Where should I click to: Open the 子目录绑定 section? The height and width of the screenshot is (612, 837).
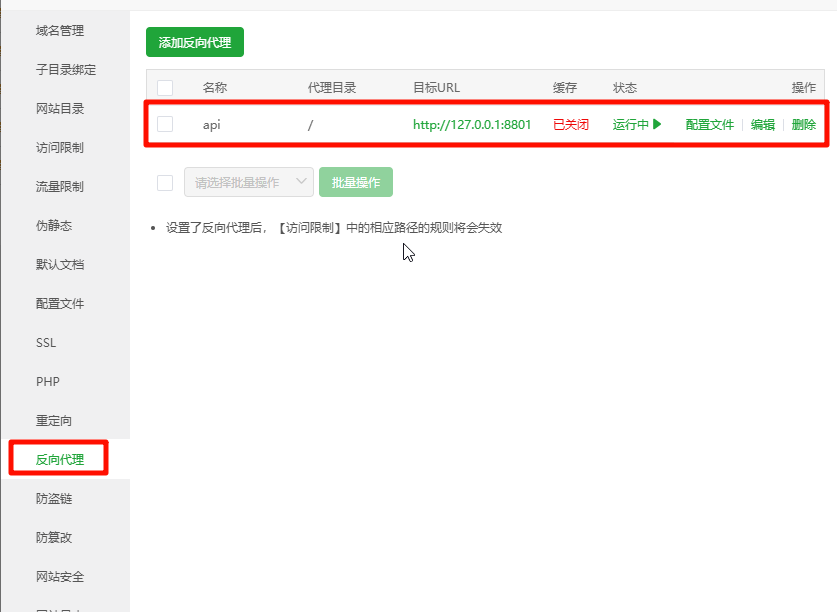[66, 70]
